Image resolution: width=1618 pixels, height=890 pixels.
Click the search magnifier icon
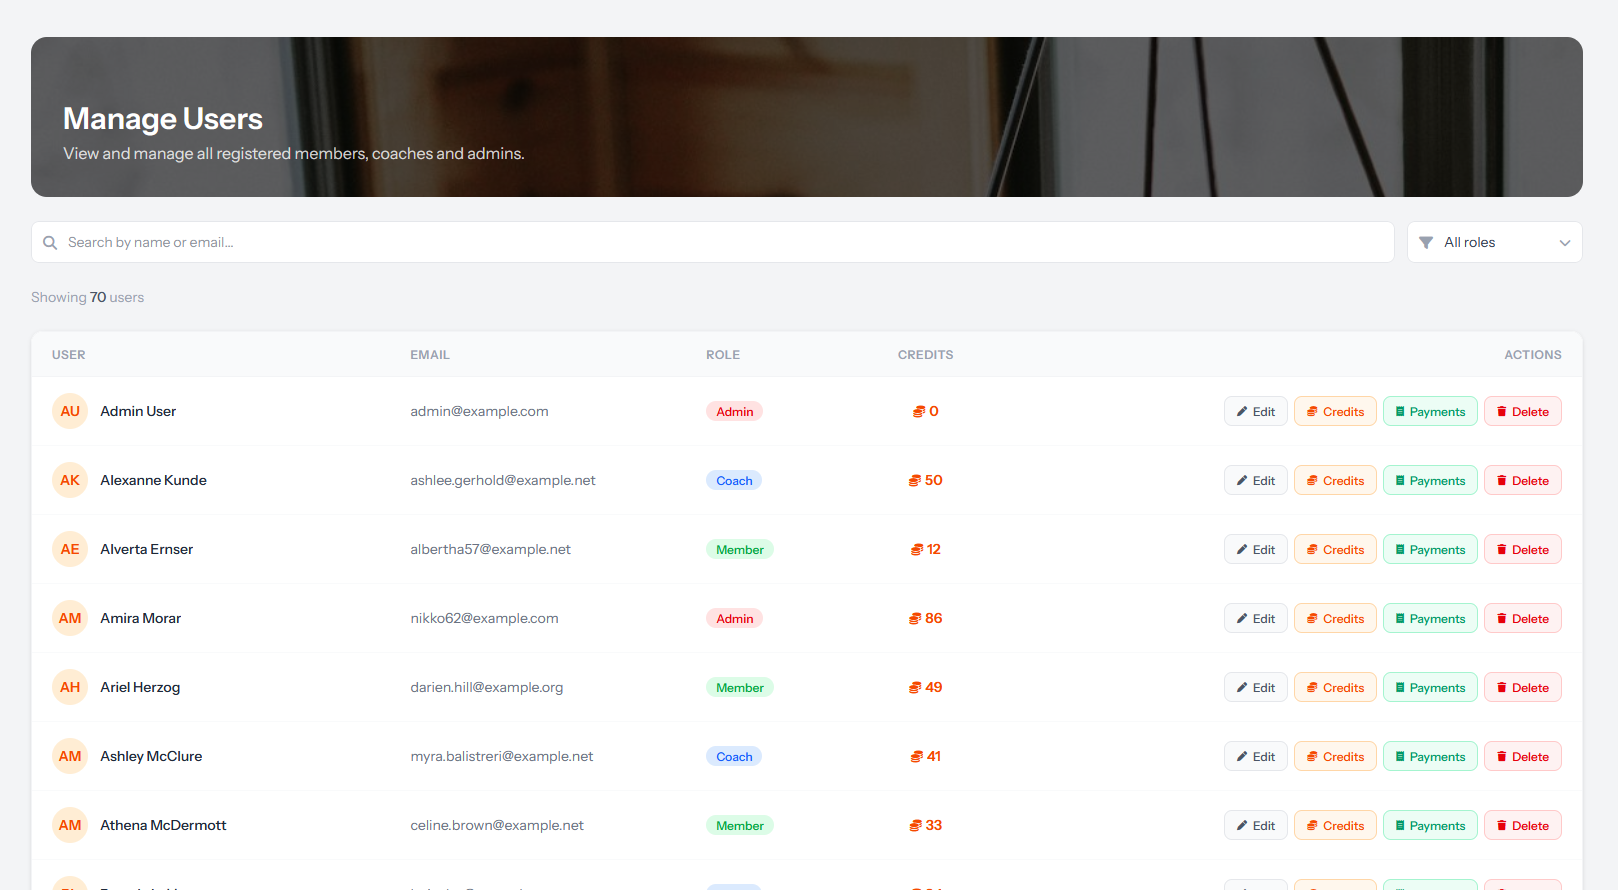click(x=50, y=243)
